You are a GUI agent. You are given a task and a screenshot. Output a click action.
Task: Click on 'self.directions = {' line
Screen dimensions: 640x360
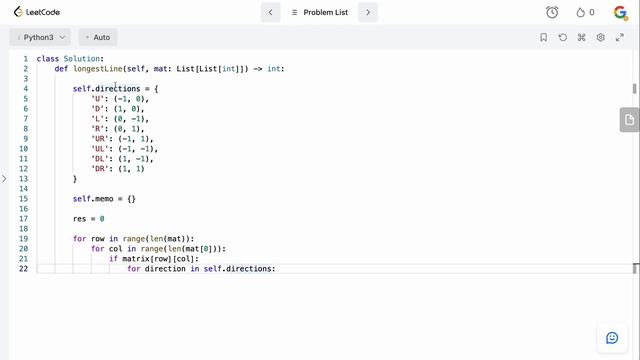pyautogui.click(x=116, y=89)
